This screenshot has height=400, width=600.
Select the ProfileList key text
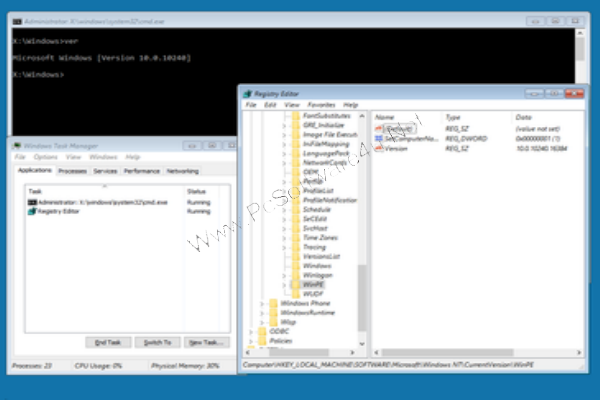[x=318, y=191]
